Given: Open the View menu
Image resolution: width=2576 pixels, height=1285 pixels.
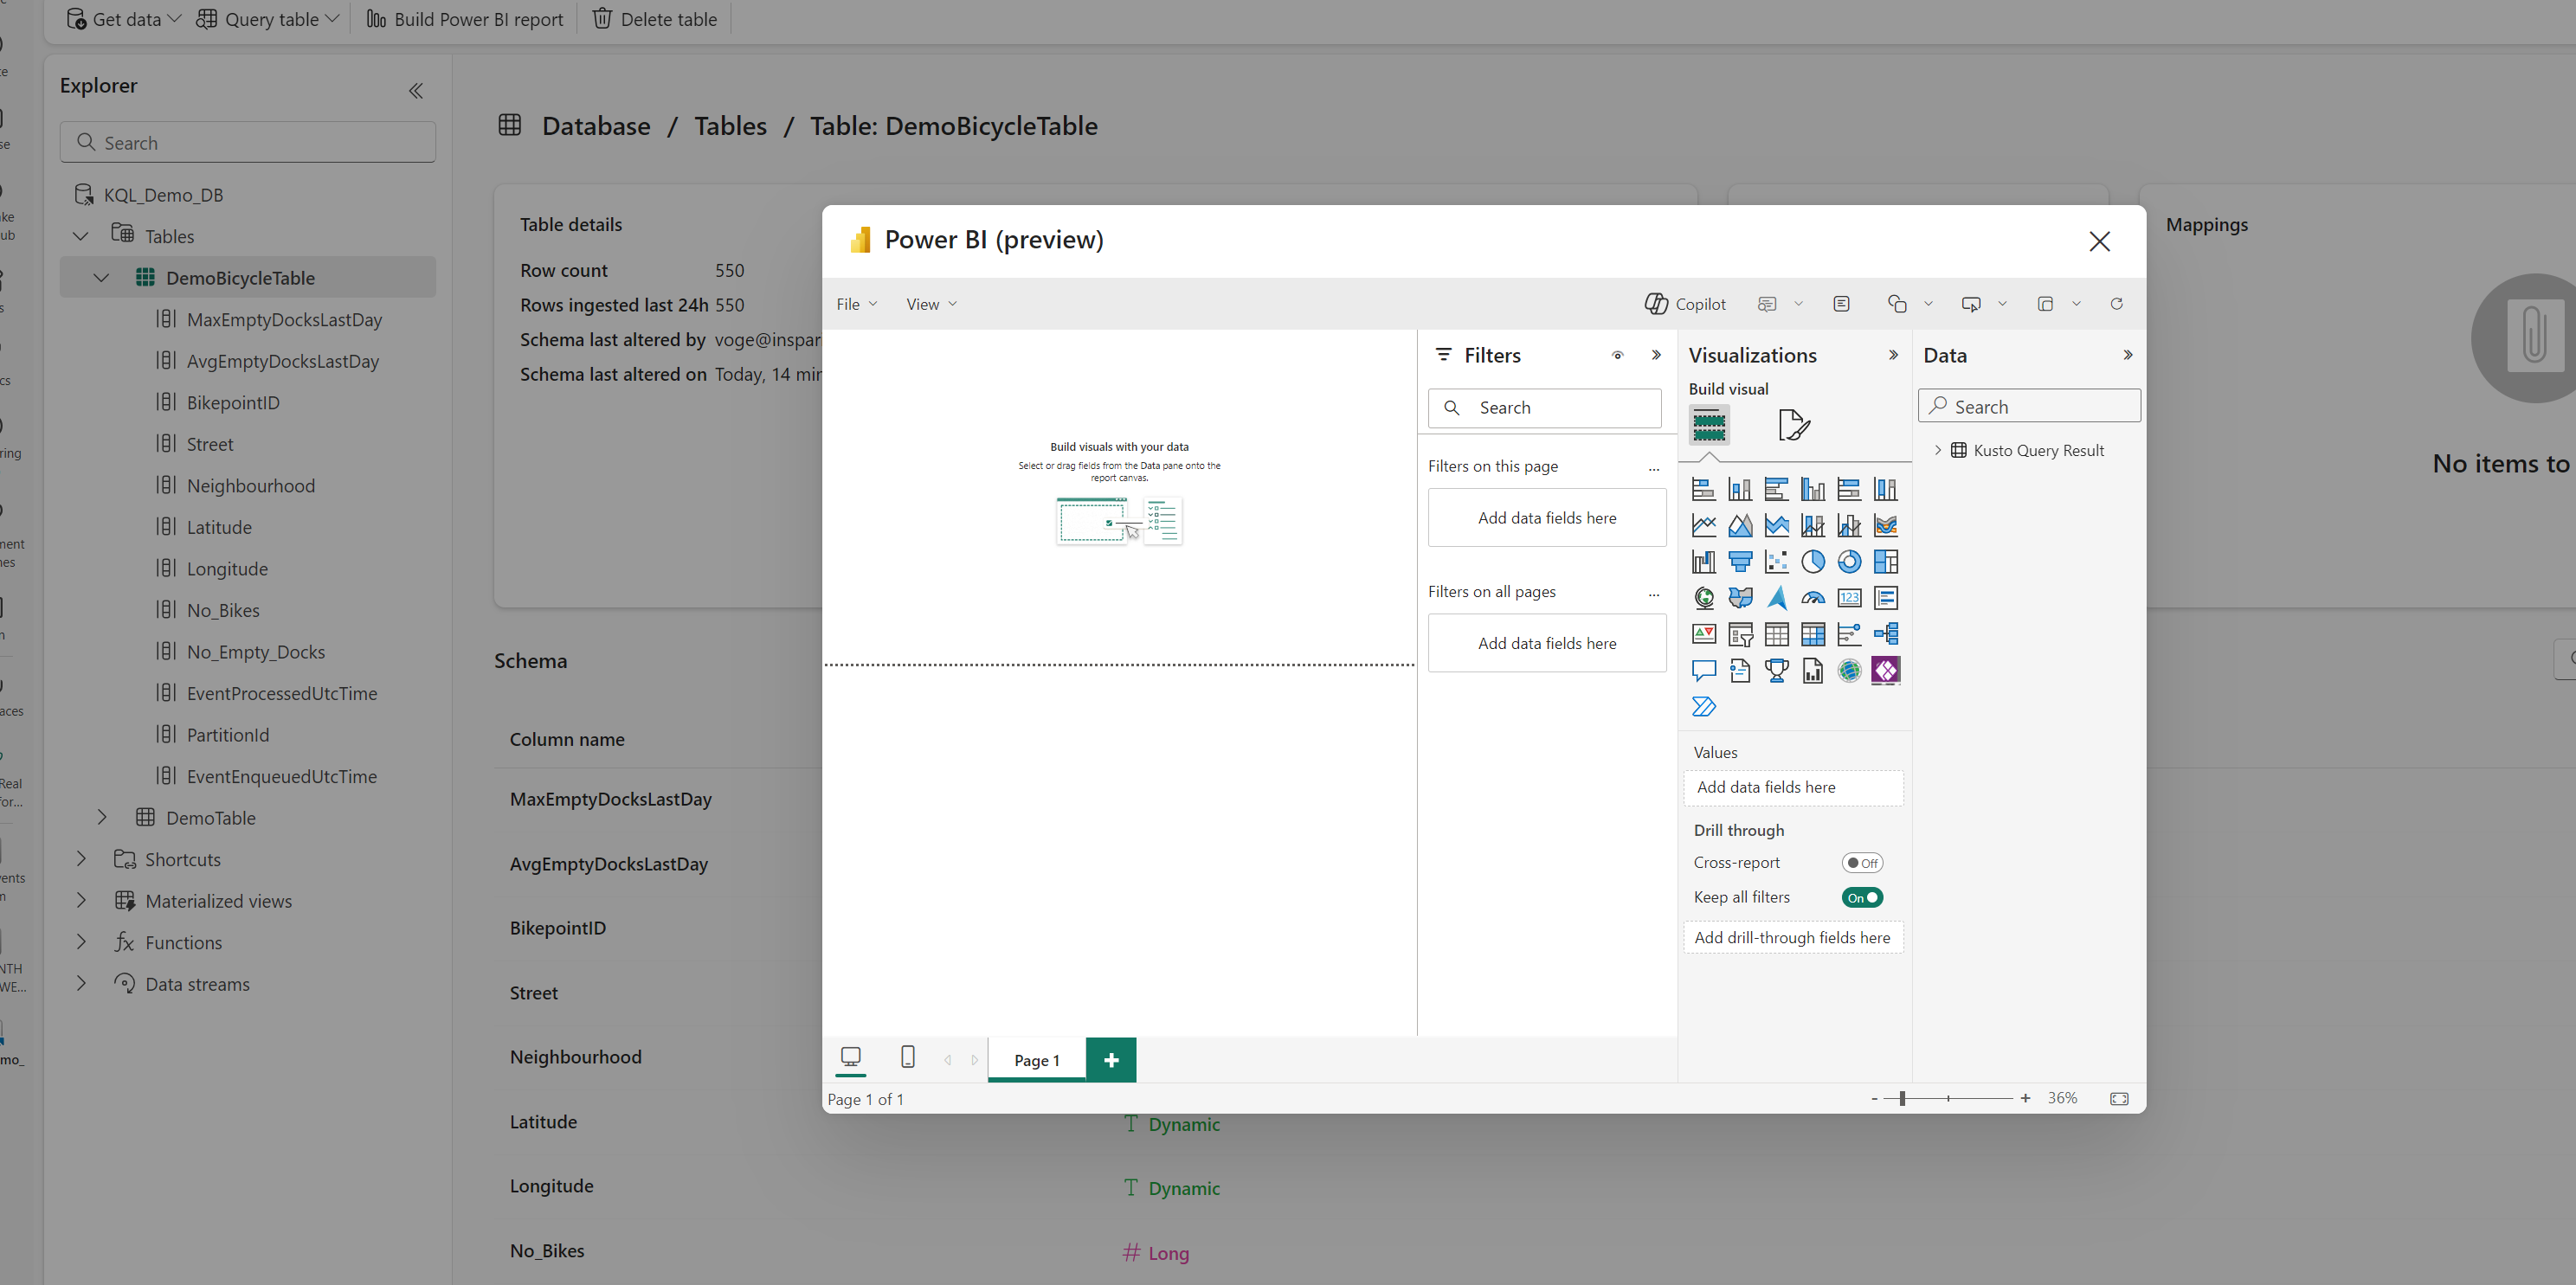Looking at the screenshot, I should point(932,304).
